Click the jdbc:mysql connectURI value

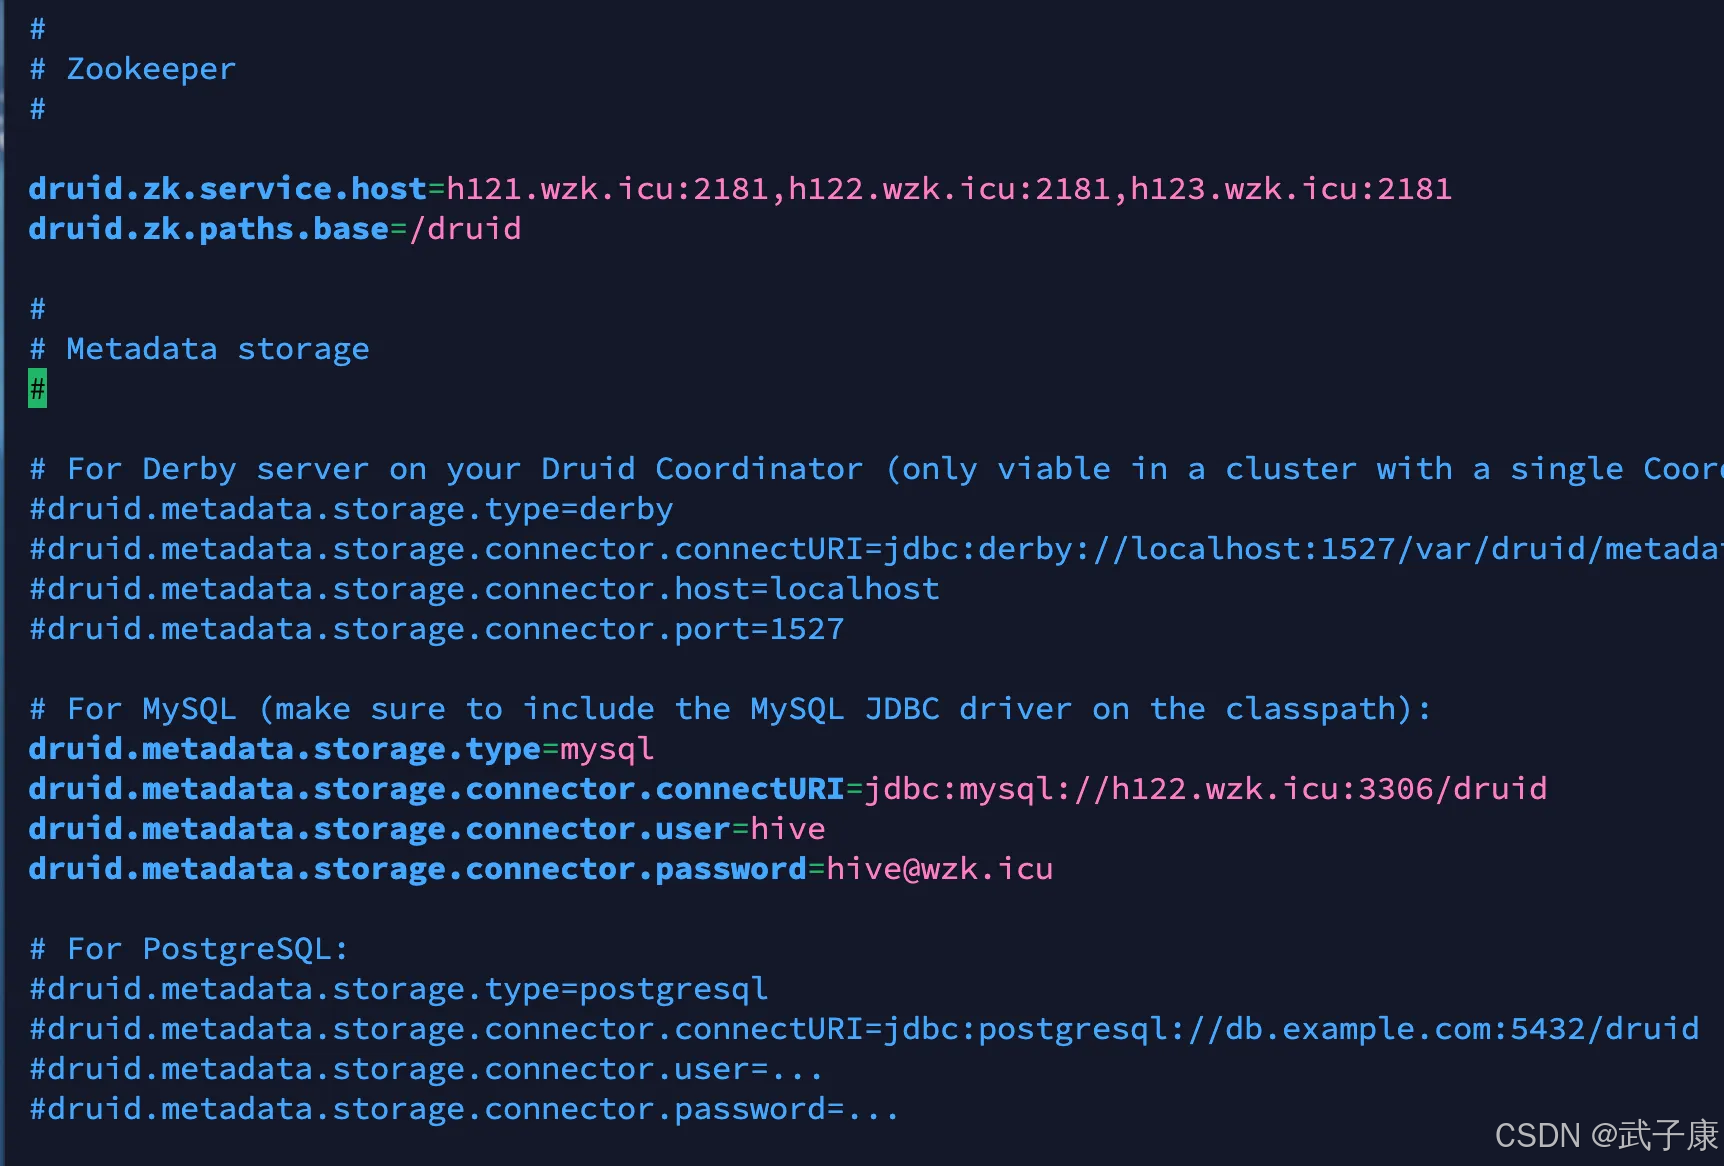(1205, 789)
